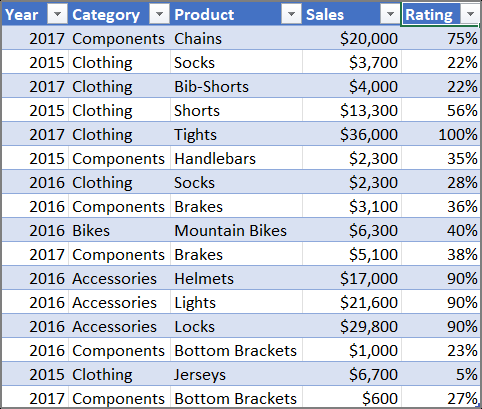This screenshot has height=409, width=482.
Task: Select the Jerseys product cell
Action: [236, 374]
